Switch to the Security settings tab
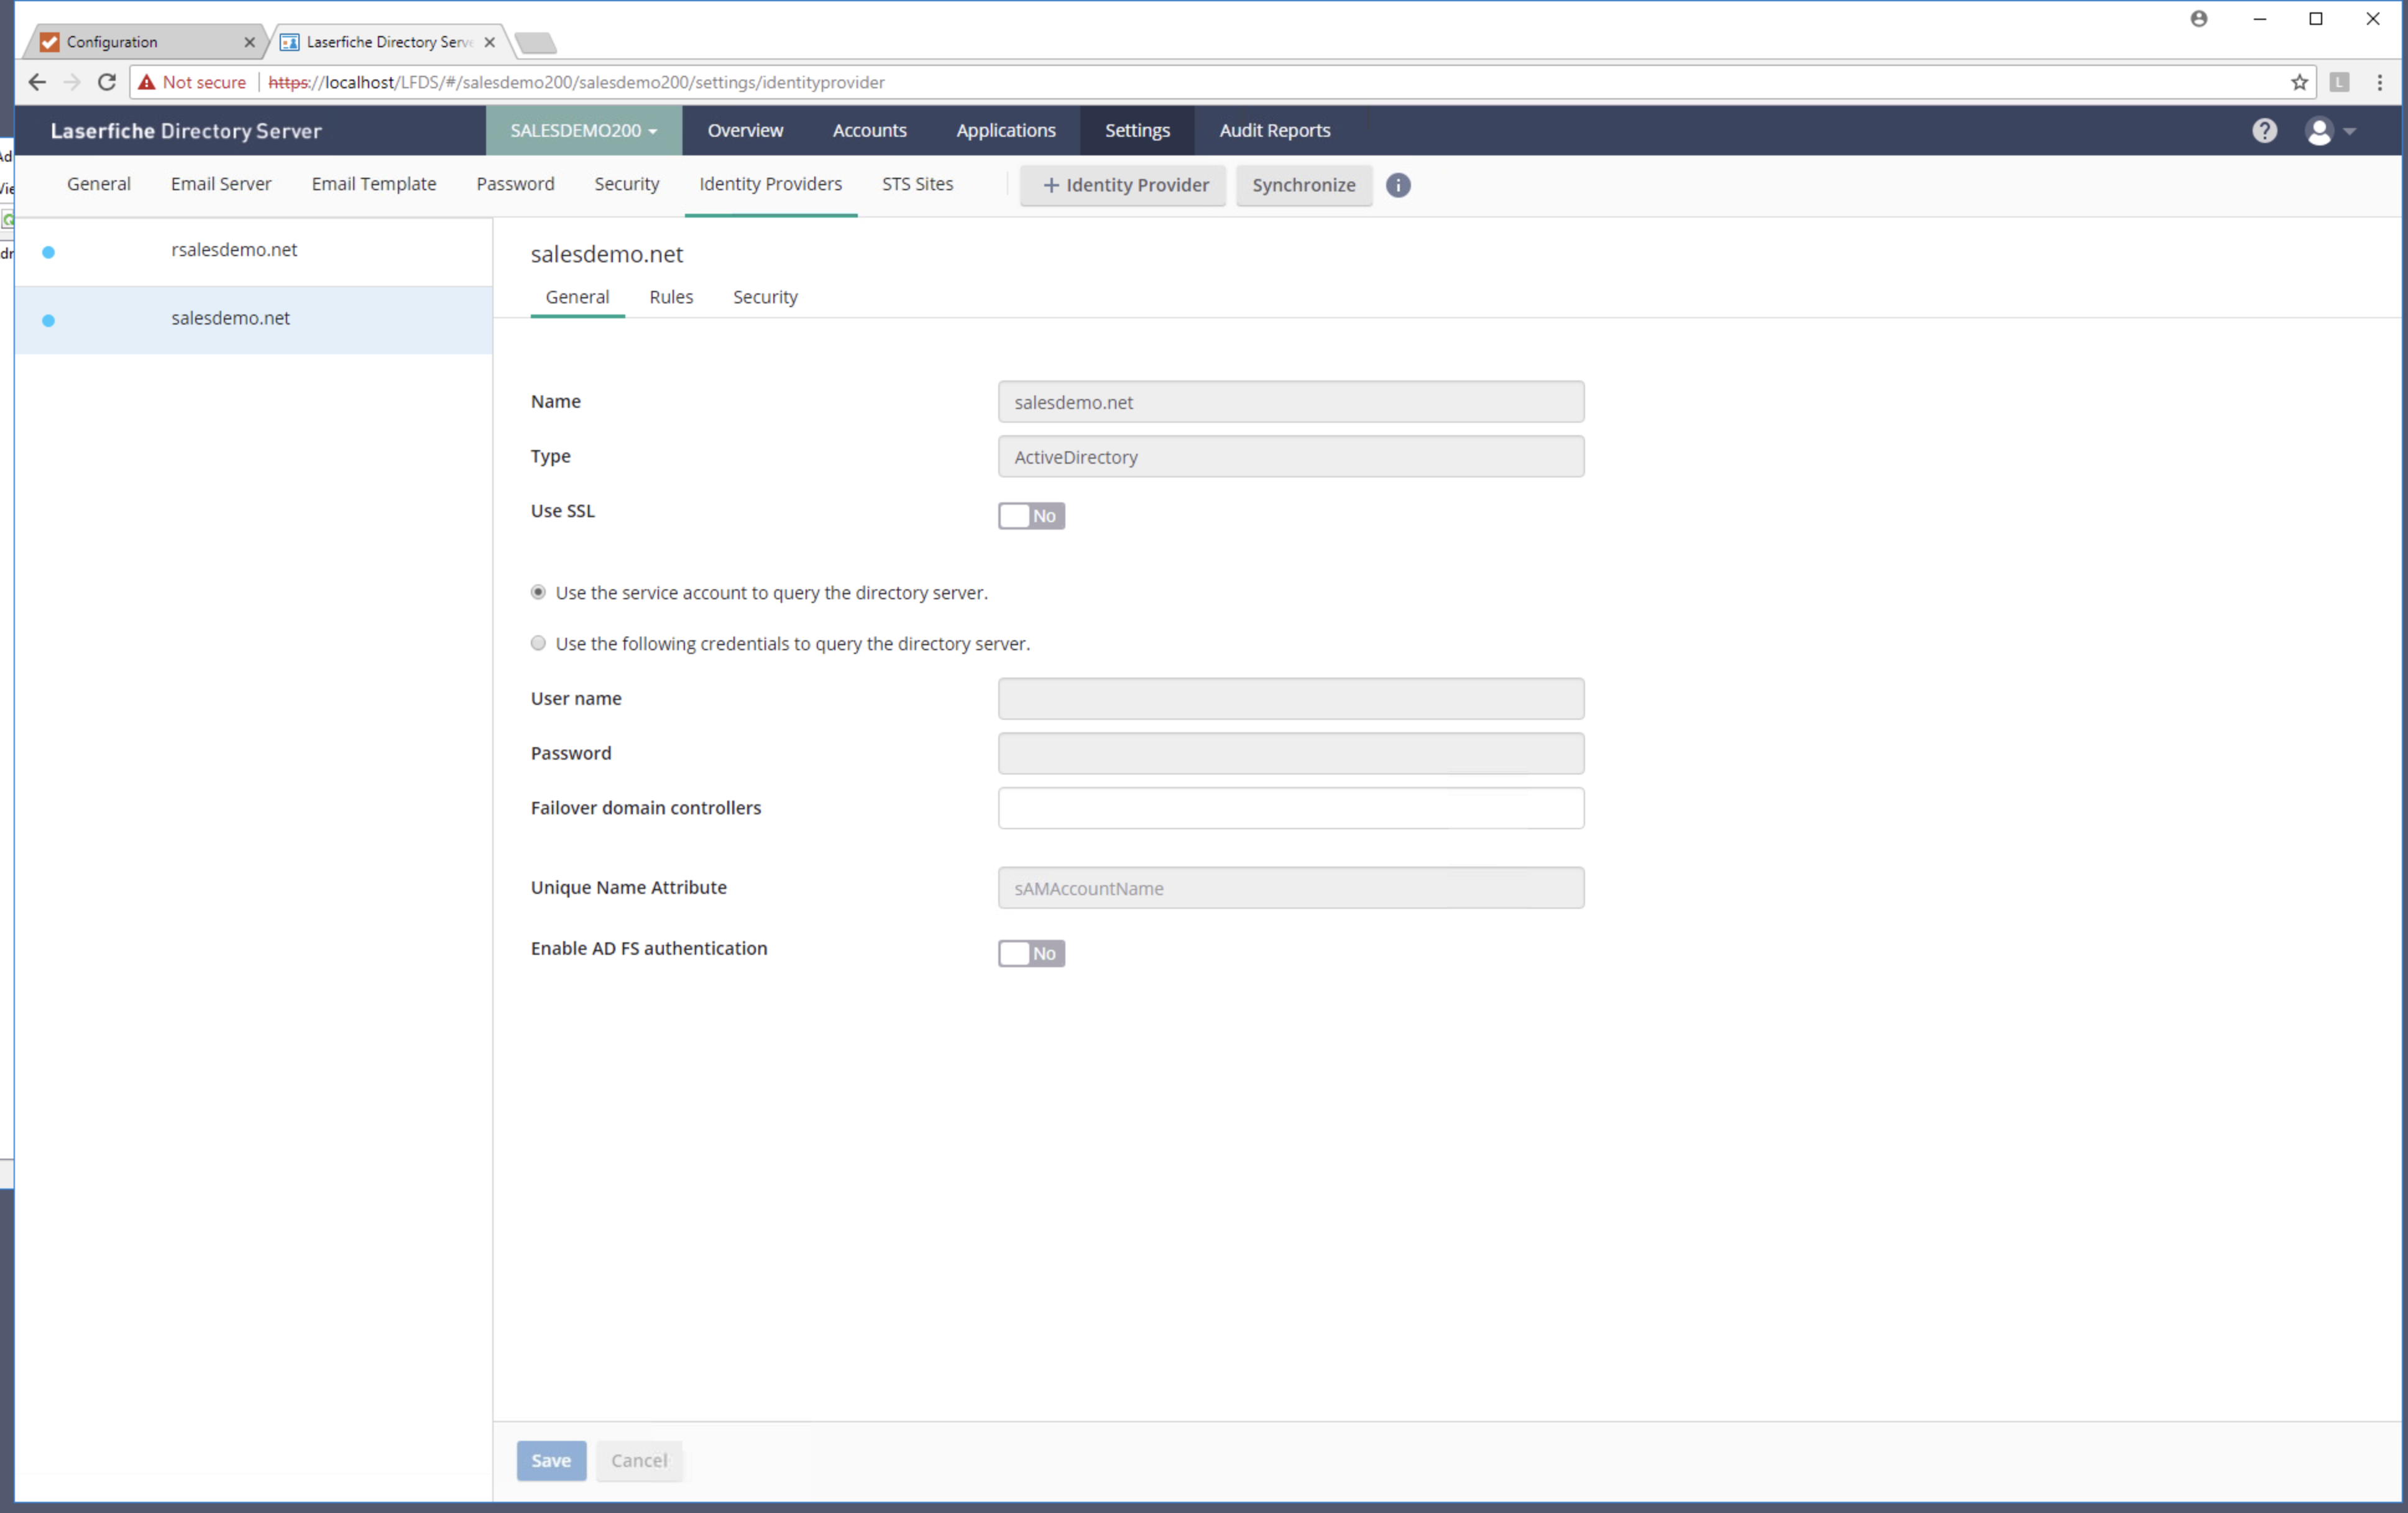This screenshot has width=2408, height=1513. point(626,184)
